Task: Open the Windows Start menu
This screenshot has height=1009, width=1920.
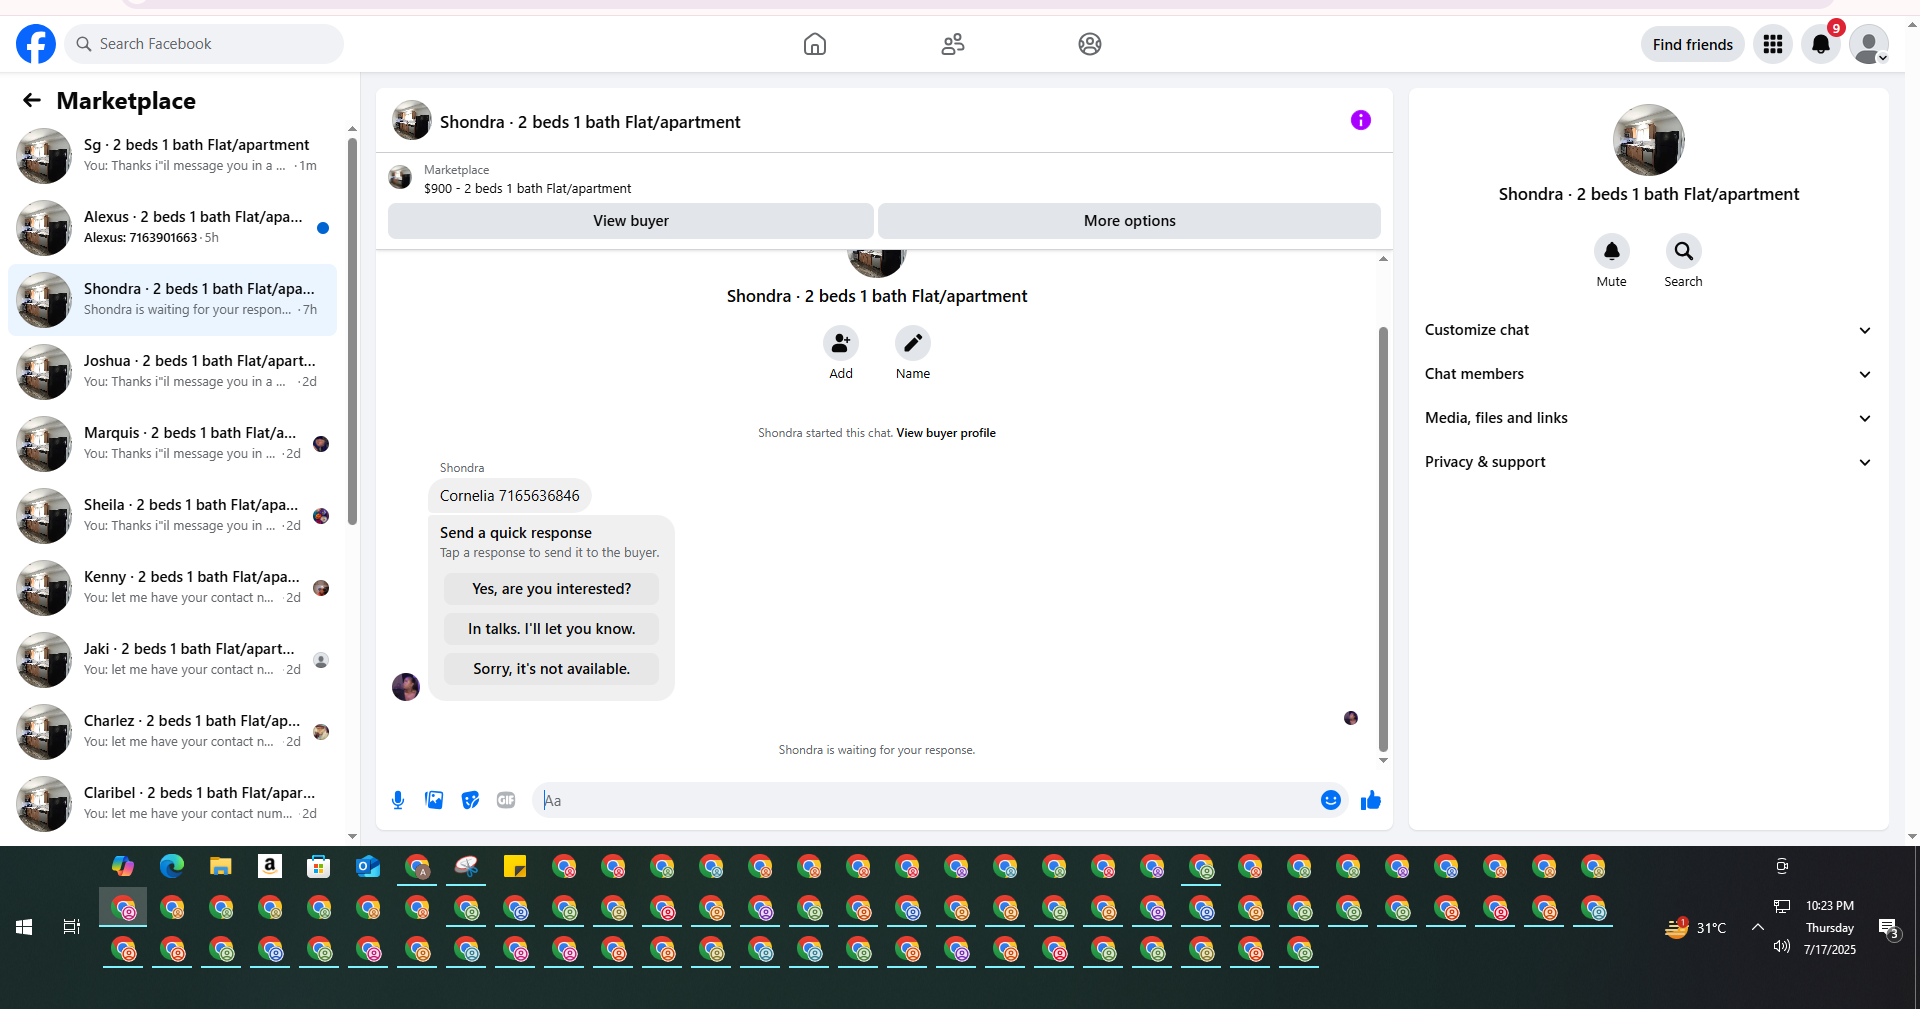Action: coord(24,927)
